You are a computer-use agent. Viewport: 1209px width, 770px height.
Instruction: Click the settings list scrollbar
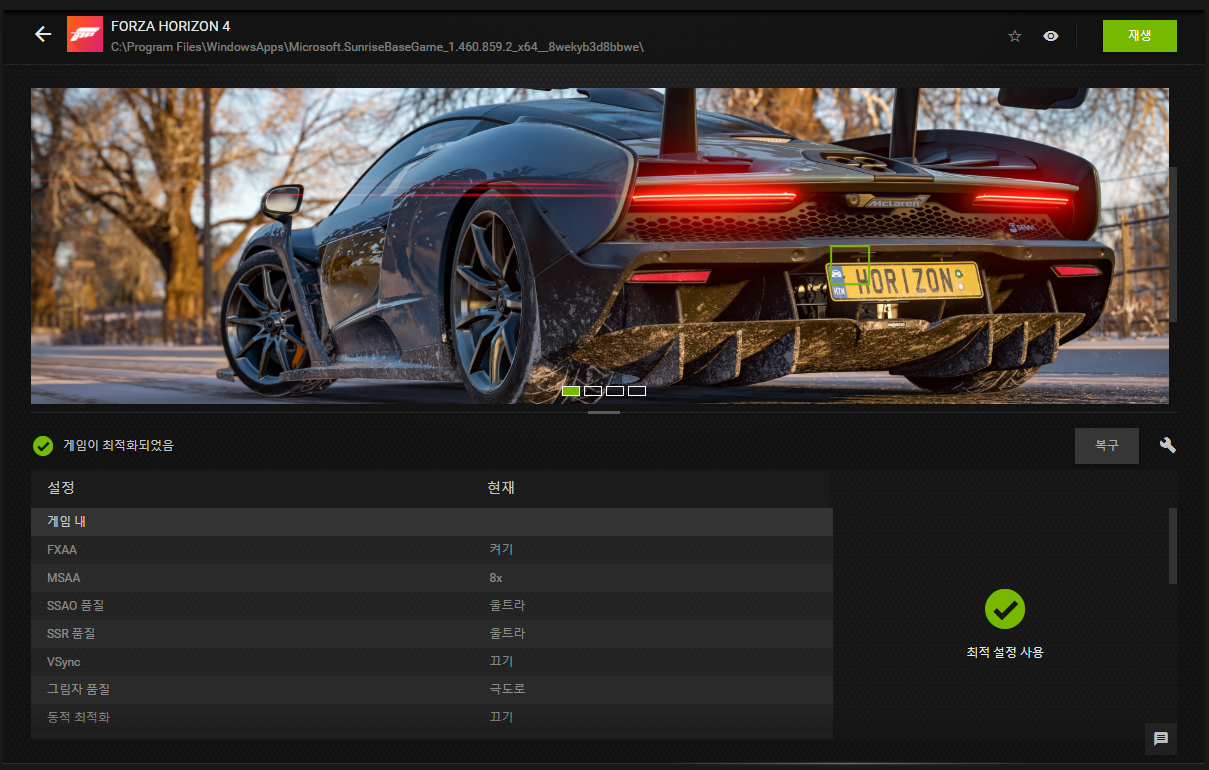1173,546
